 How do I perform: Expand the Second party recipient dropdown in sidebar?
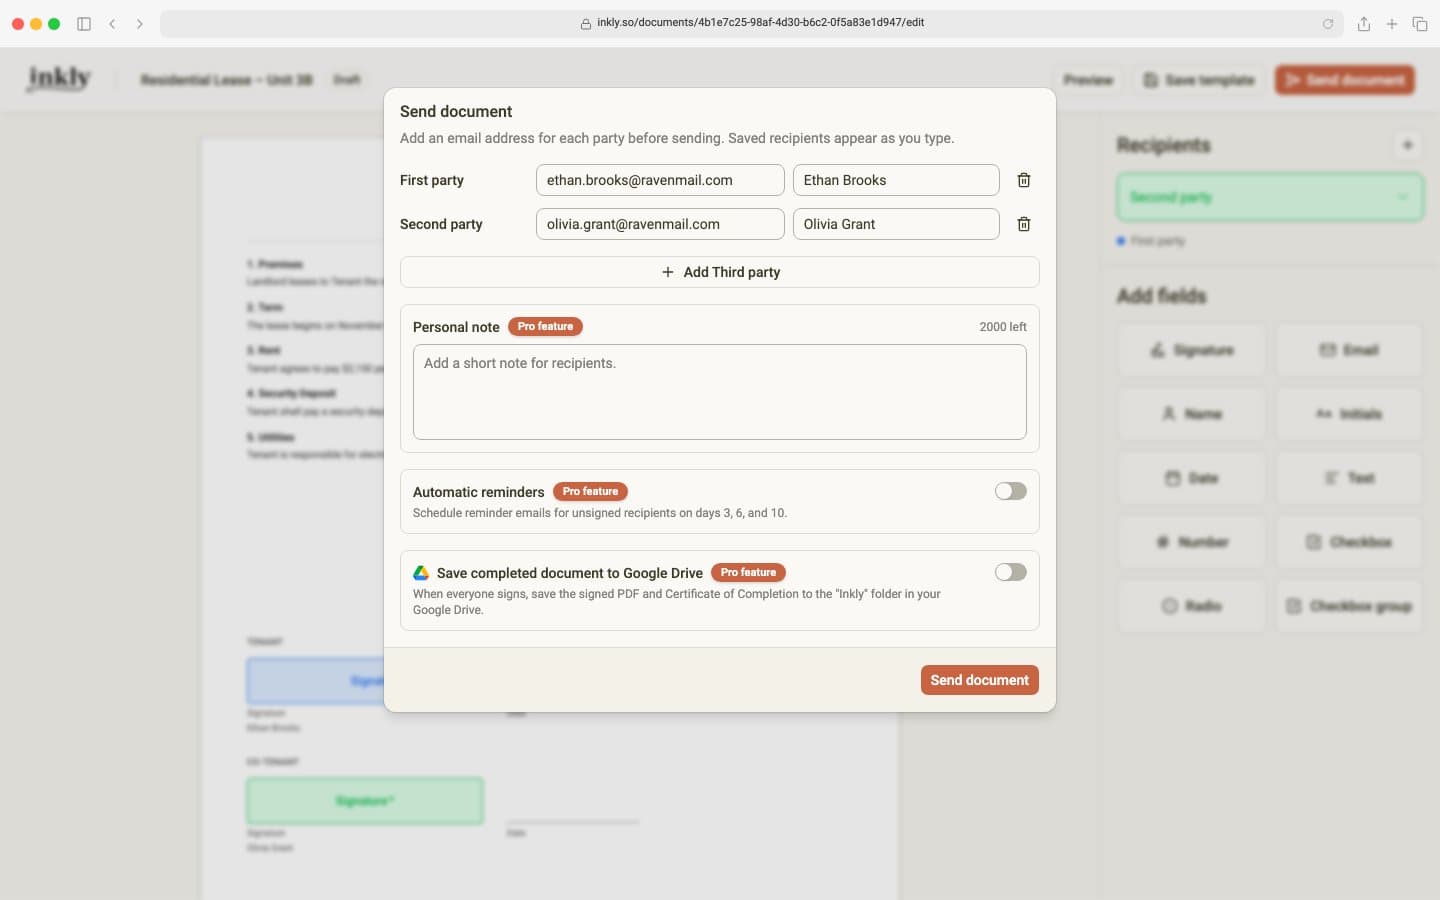click(1270, 197)
